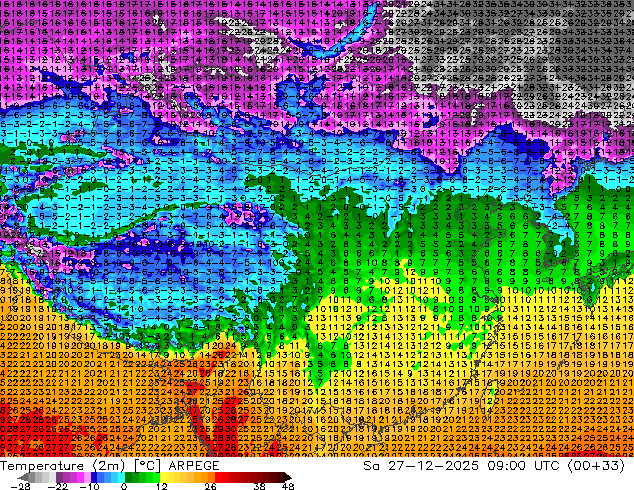Click the '12' legend value
The height and width of the screenshot is (490, 634).
(162, 486)
